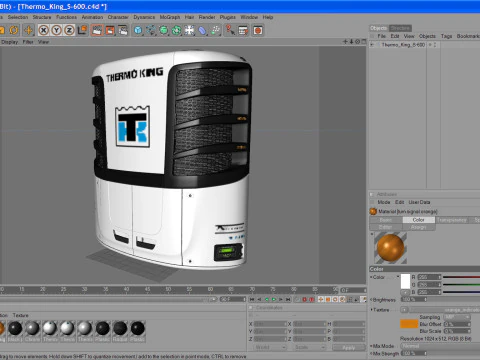Go to the end of animation
This screenshot has height=360, width=480.
coord(288,299)
